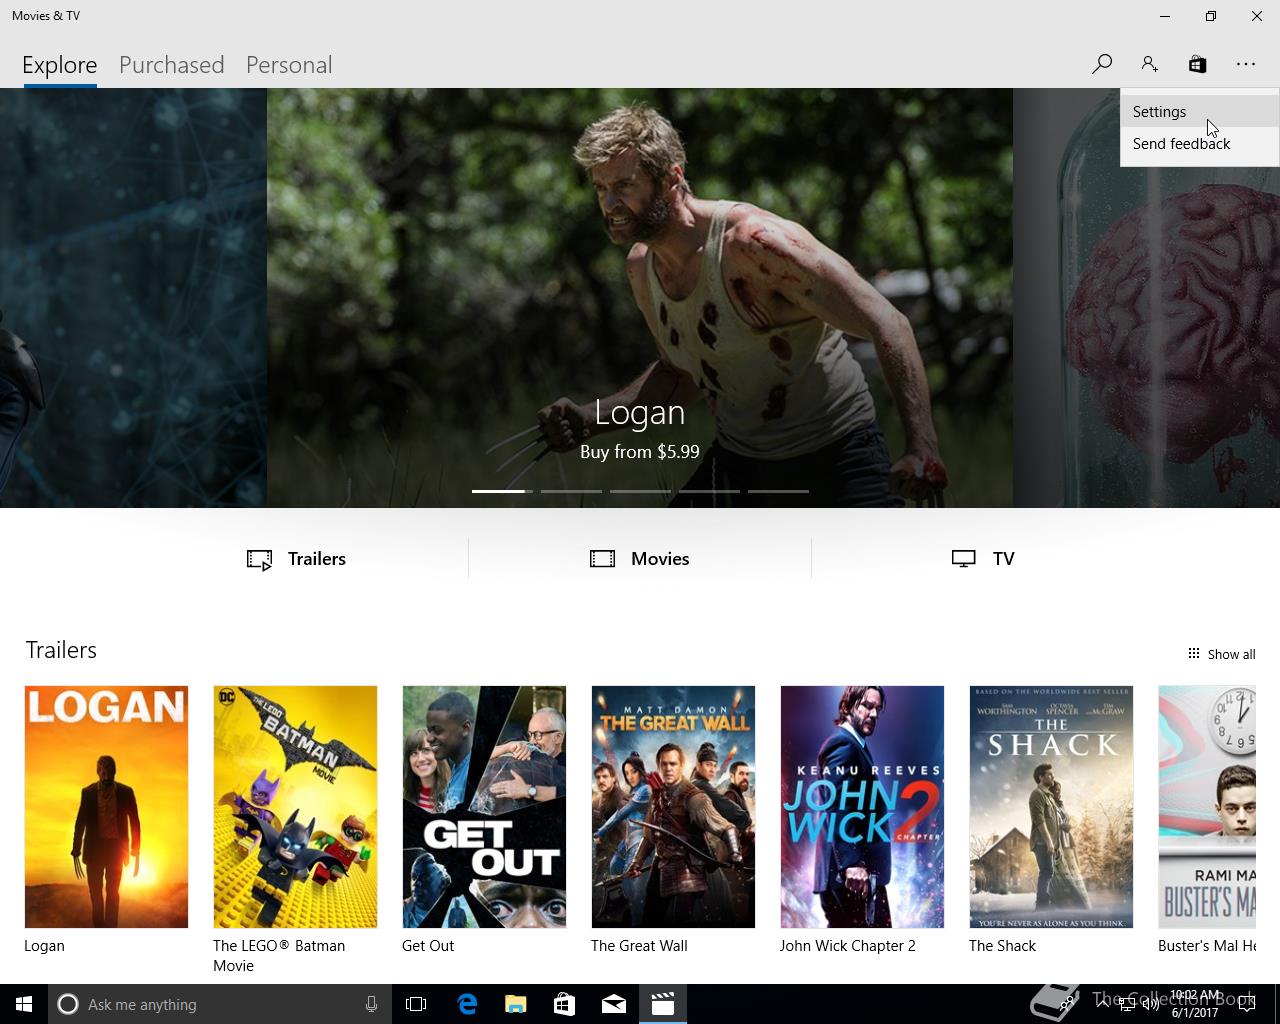Image resolution: width=1280 pixels, height=1024 pixels.
Task: Click 'The Shack' title text
Action: point(1002,946)
